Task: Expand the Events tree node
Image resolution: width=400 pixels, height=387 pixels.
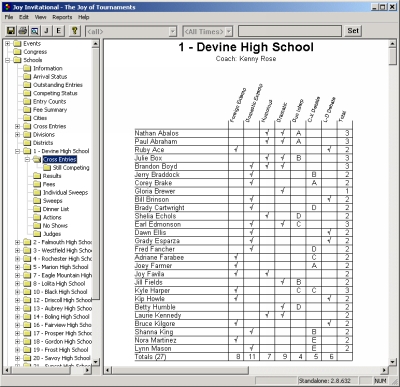Action: coord(7,44)
